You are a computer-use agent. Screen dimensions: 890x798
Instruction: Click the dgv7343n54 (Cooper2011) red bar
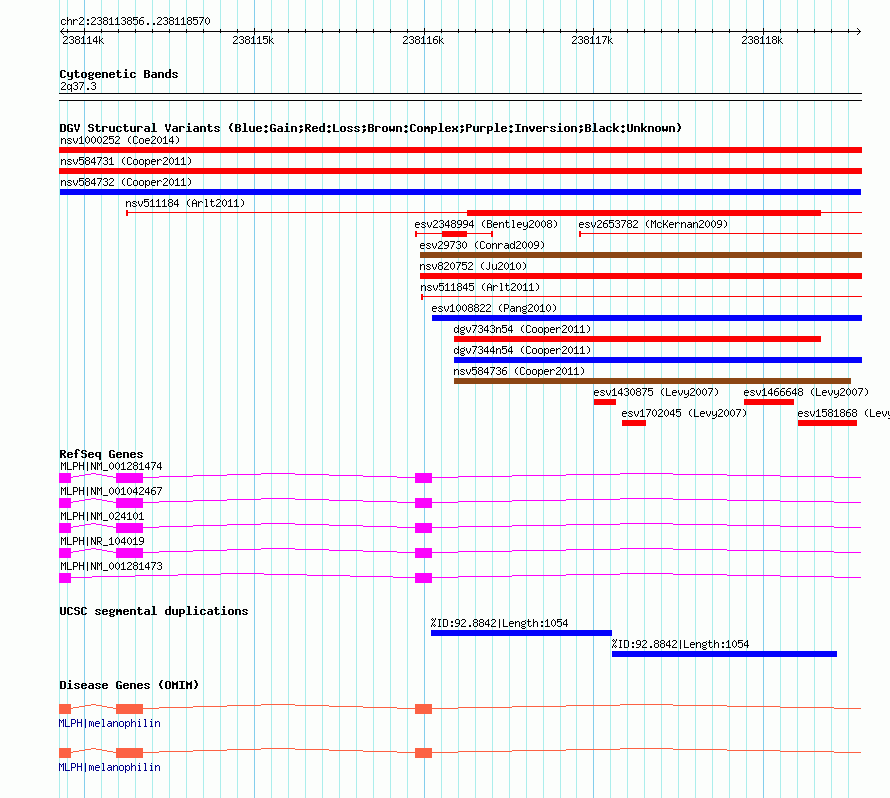click(x=637, y=339)
